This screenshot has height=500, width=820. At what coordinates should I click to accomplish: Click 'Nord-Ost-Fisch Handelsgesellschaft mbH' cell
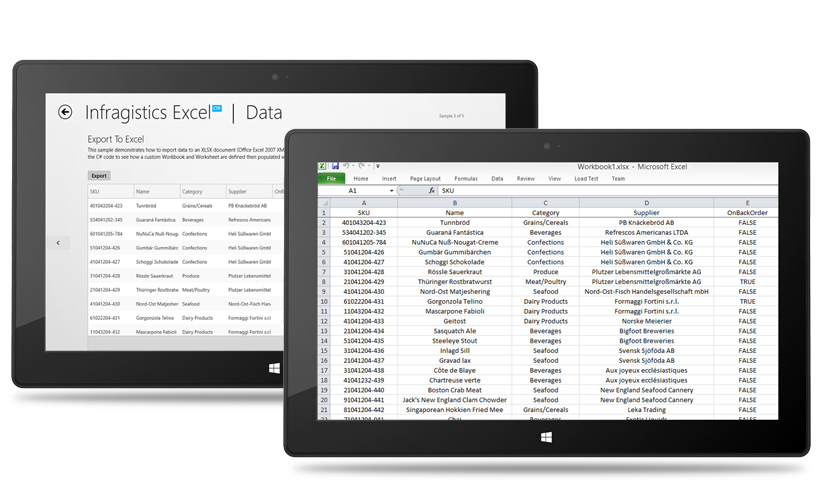pos(646,291)
